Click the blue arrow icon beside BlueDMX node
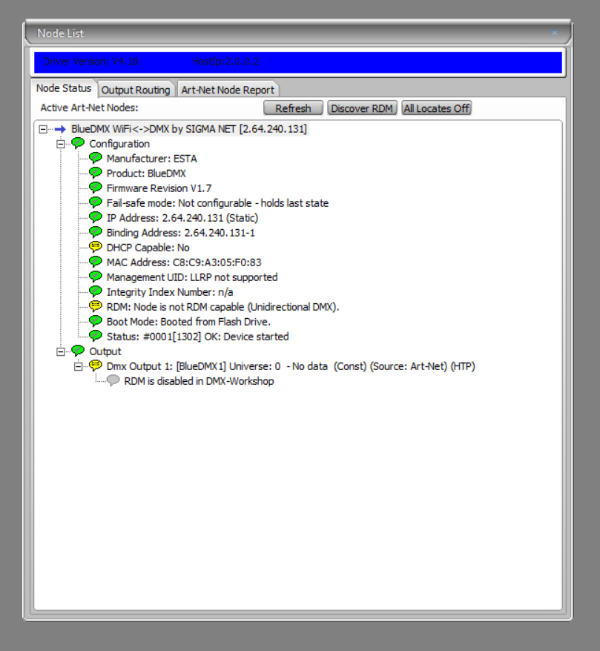Viewport: 600px width, 651px height. (60, 129)
